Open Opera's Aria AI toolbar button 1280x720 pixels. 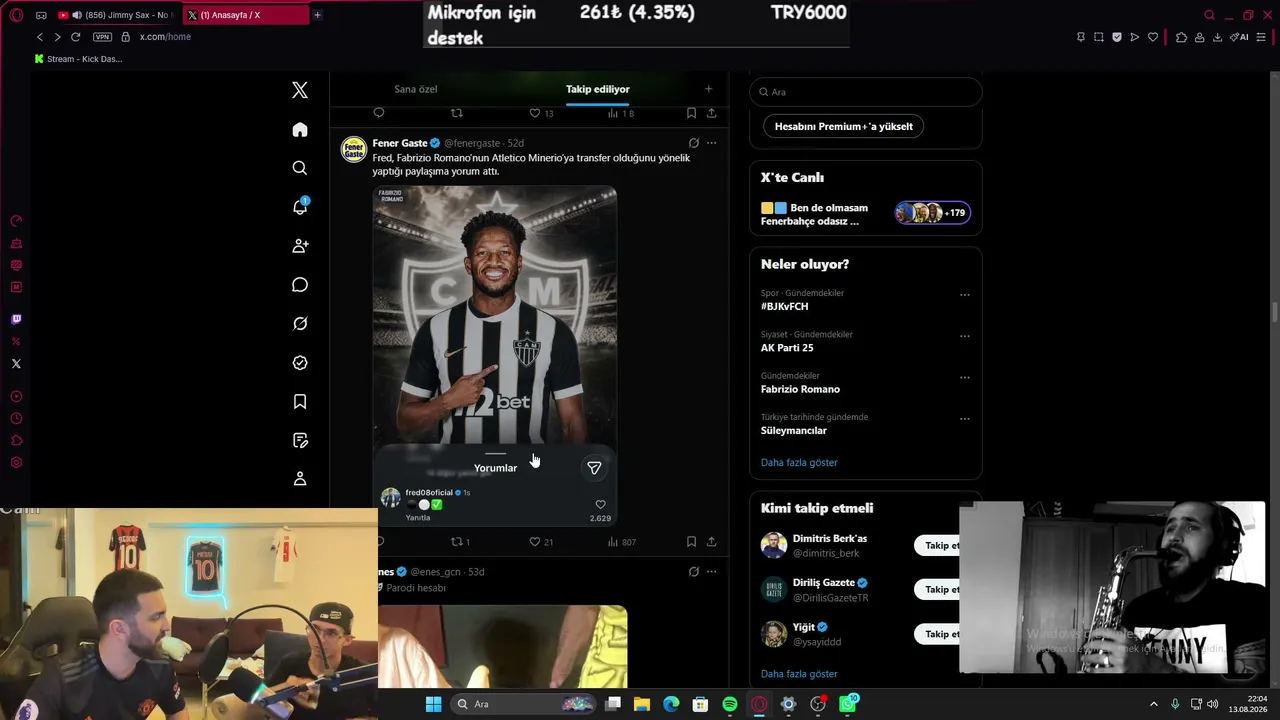[x=1239, y=37]
